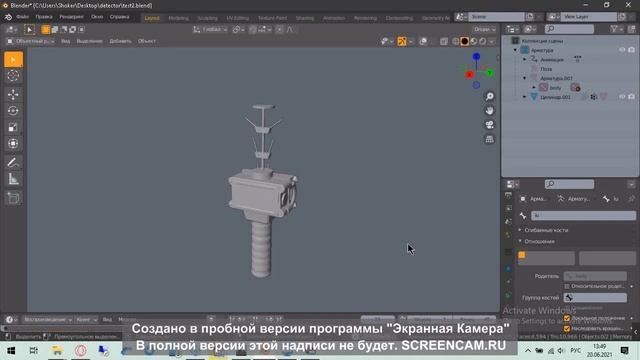Screen dimensions: 640x360
Task: Open the Options dropdown in viewport header
Action: (484, 29)
